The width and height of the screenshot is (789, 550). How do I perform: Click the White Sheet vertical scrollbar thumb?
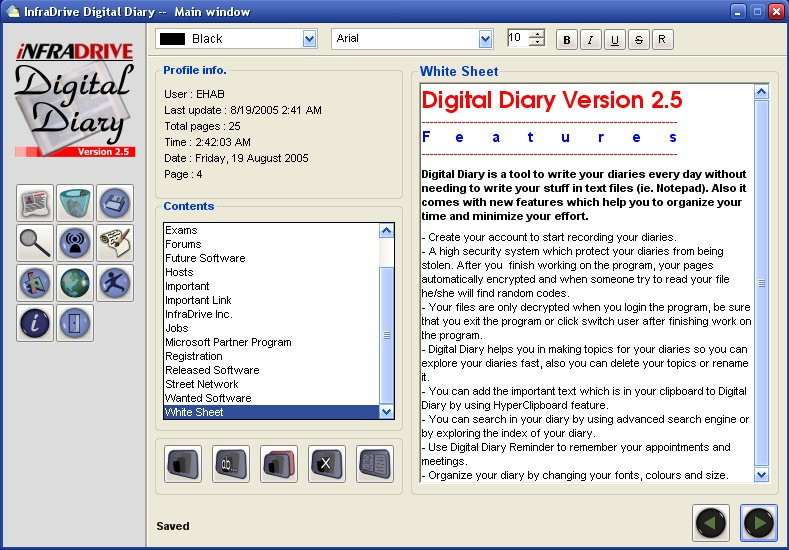click(761, 283)
